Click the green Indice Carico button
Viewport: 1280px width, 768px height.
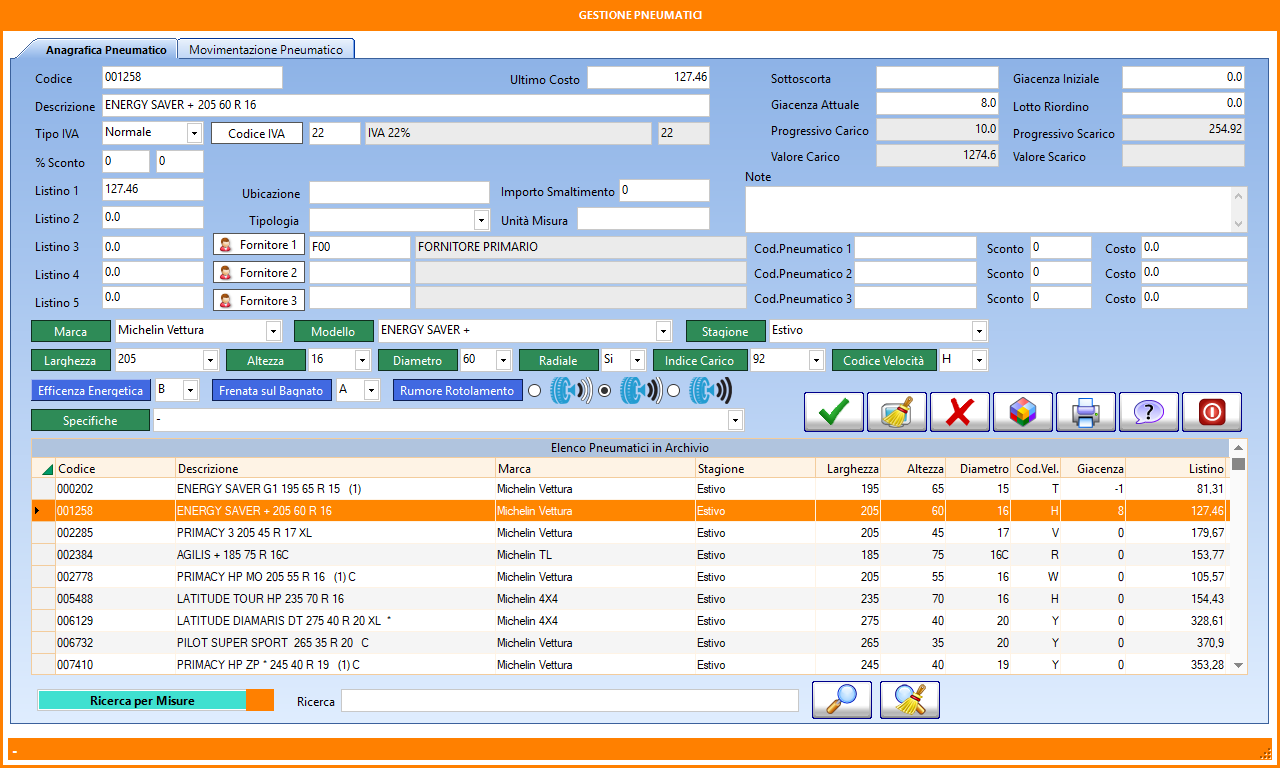700,360
